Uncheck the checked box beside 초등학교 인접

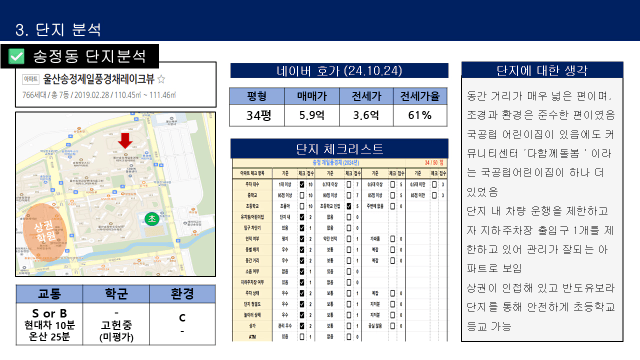tap(349, 206)
